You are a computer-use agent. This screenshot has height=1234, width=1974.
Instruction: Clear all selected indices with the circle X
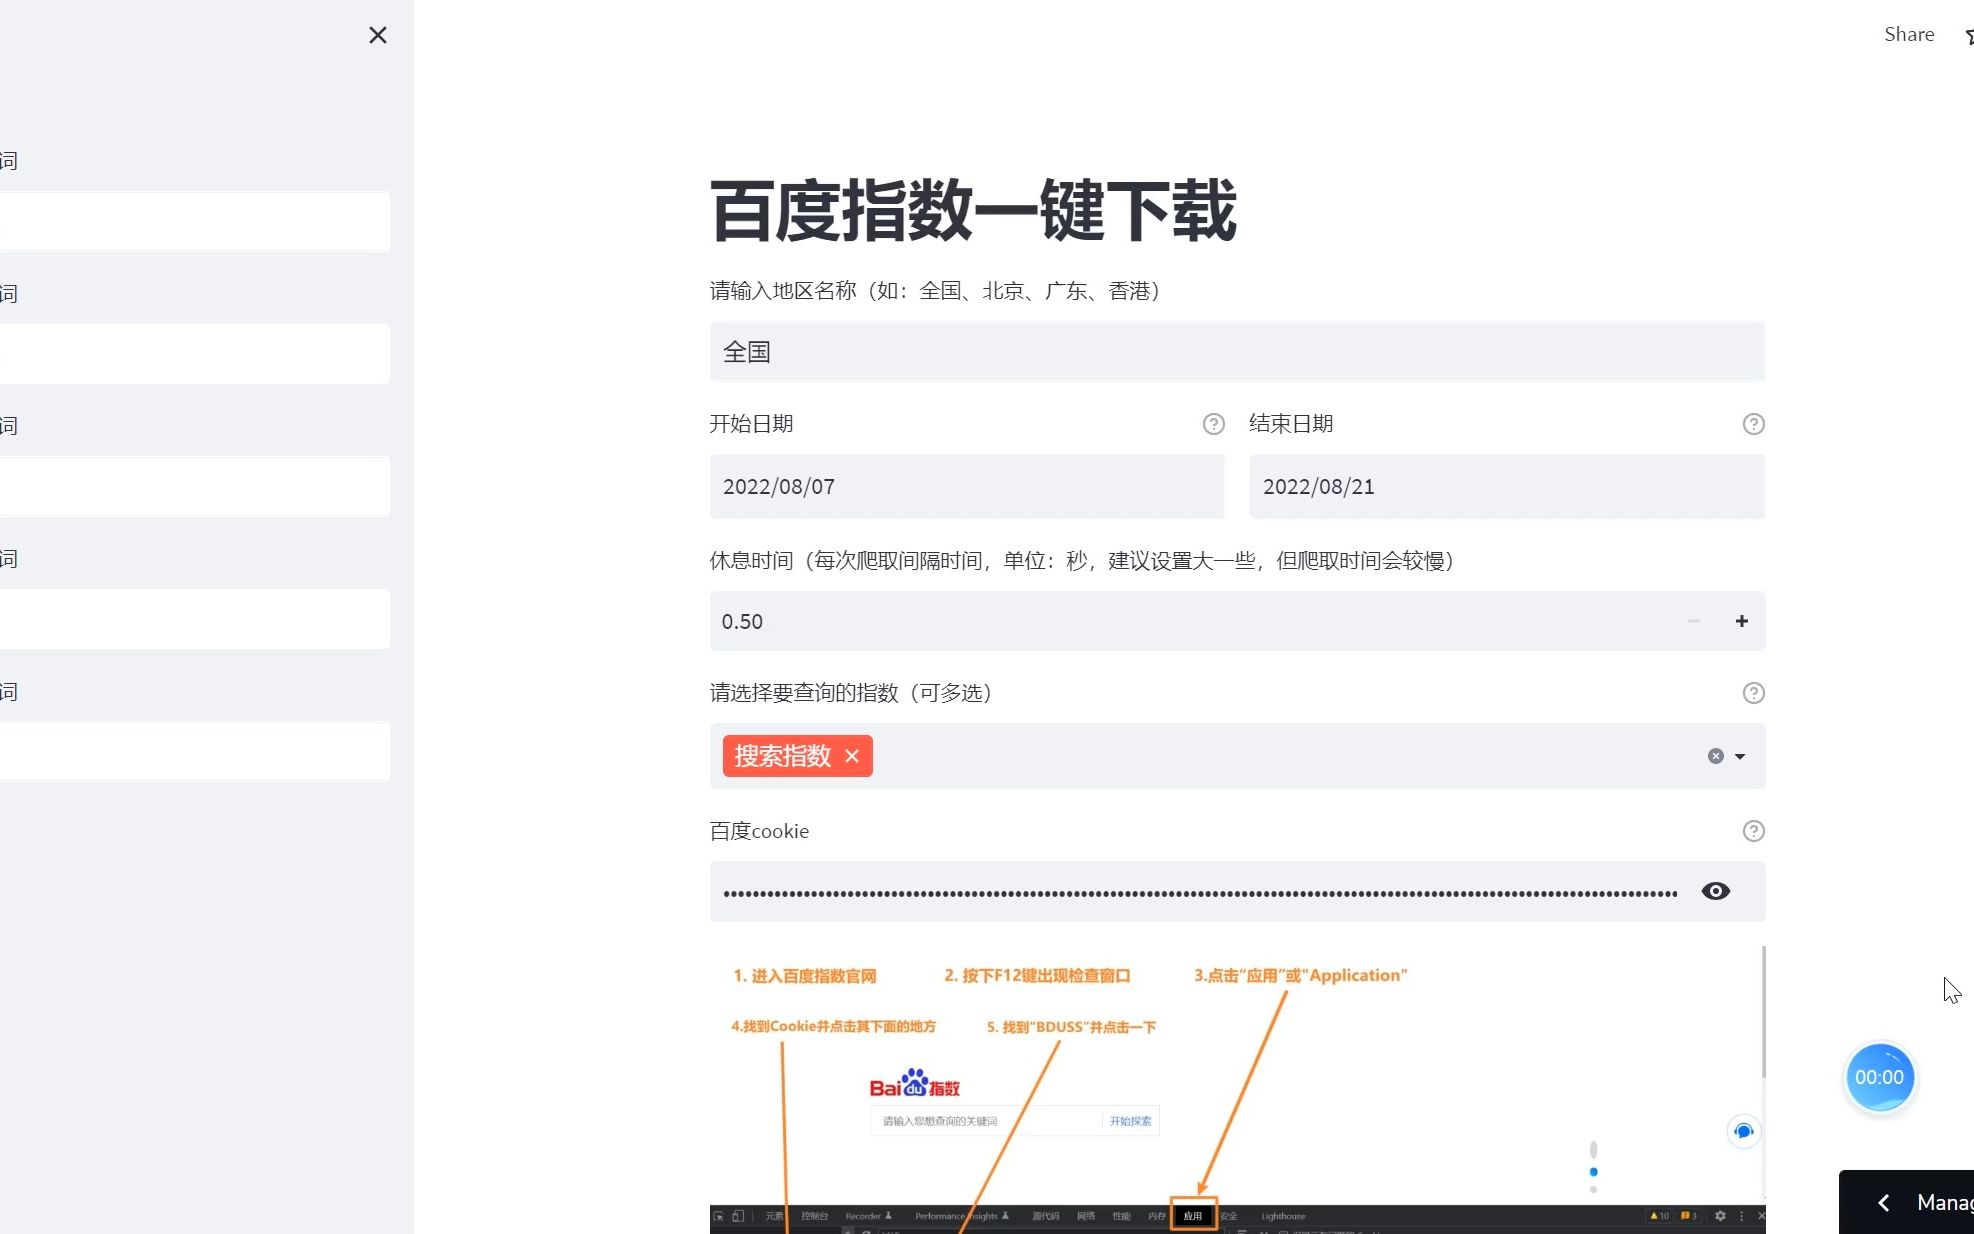pyautogui.click(x=1715, y=756)
